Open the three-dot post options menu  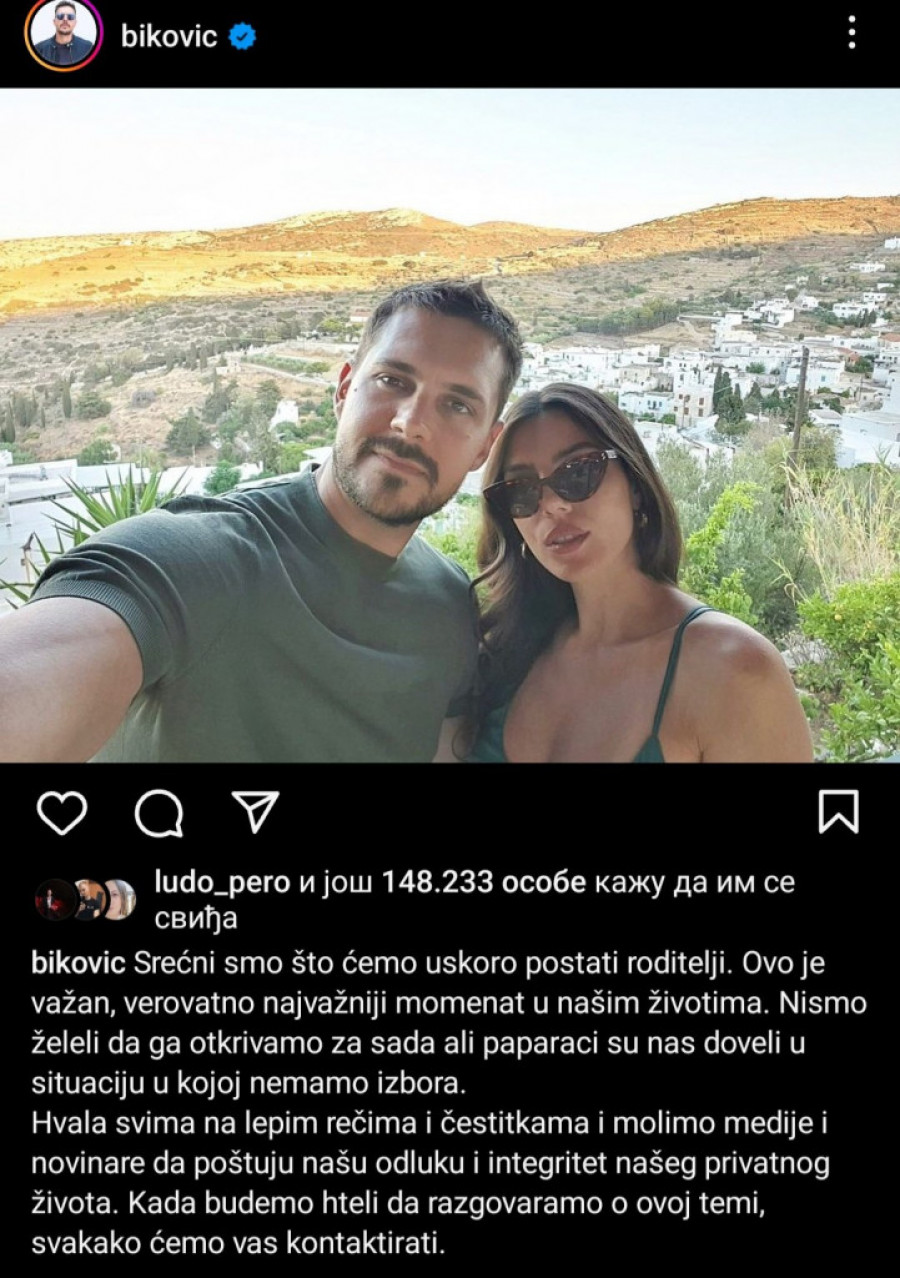point(851,33)
